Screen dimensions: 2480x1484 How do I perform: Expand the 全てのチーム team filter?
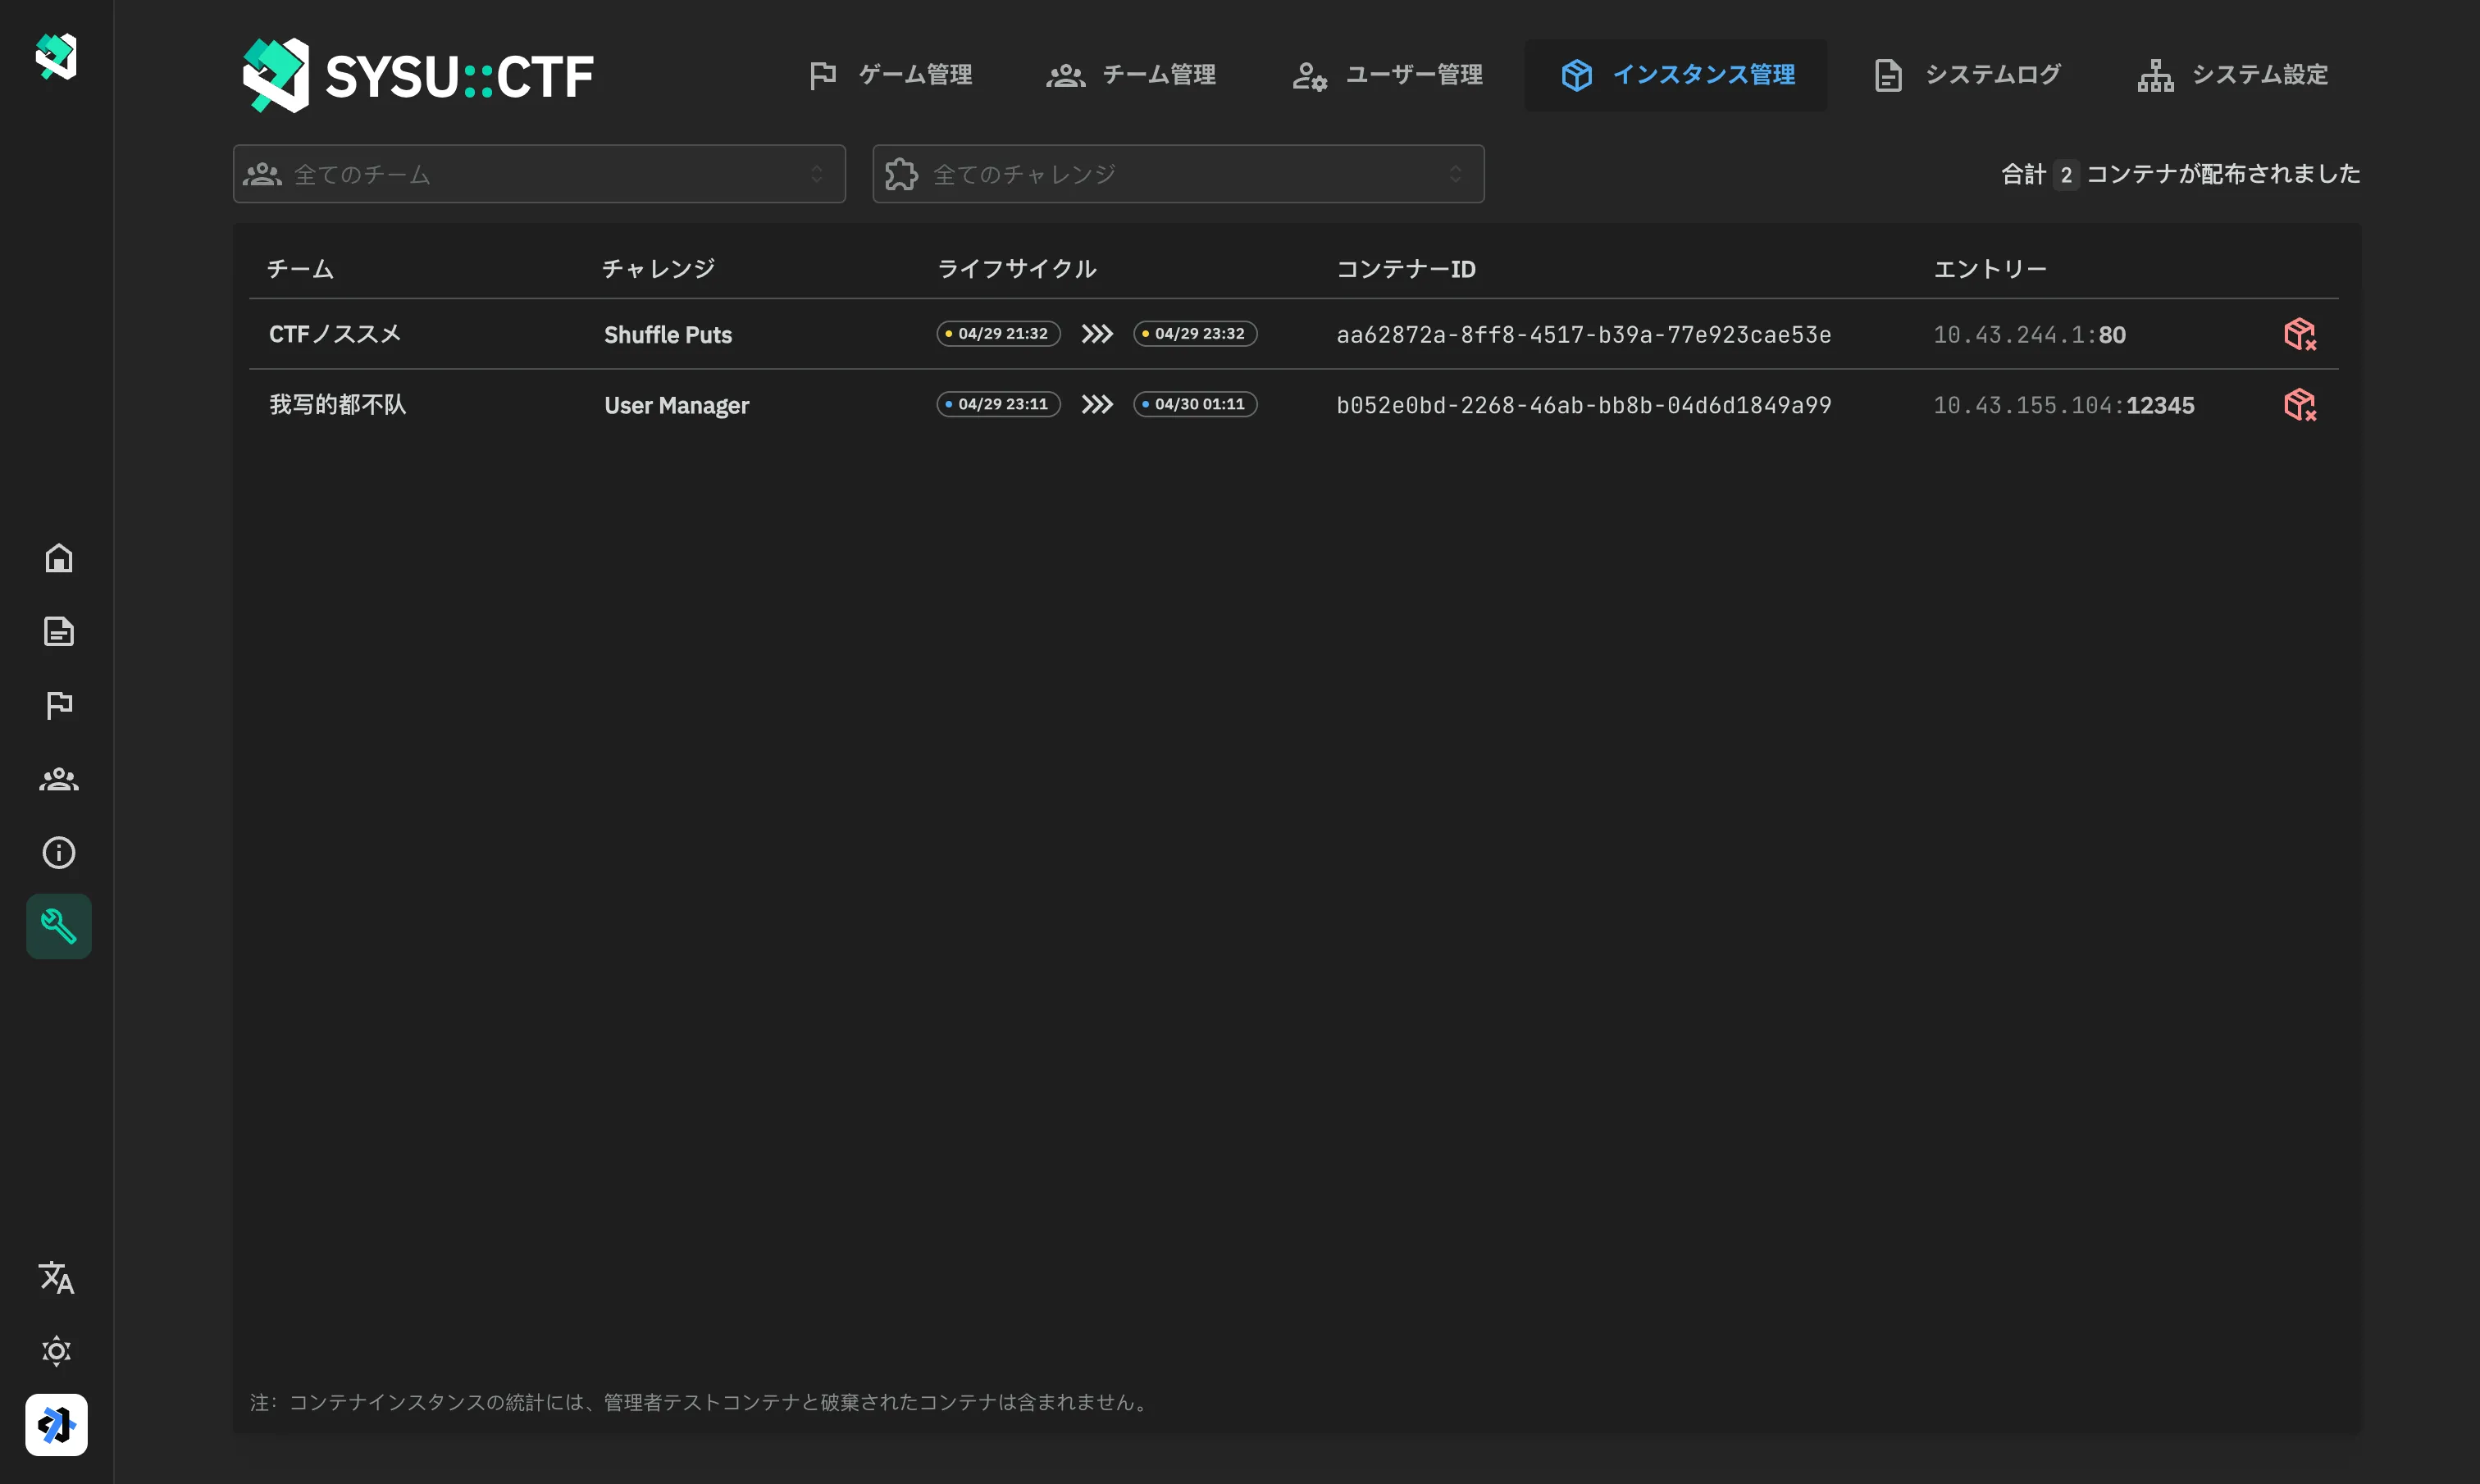pyautogui.click(x=538, y=174)
